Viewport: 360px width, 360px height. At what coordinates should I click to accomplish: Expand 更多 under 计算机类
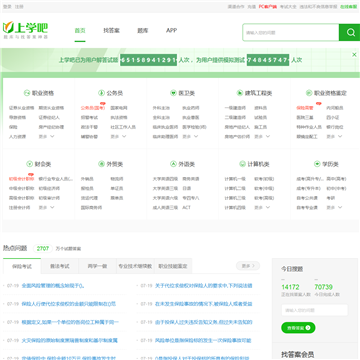tap(262, 207)
